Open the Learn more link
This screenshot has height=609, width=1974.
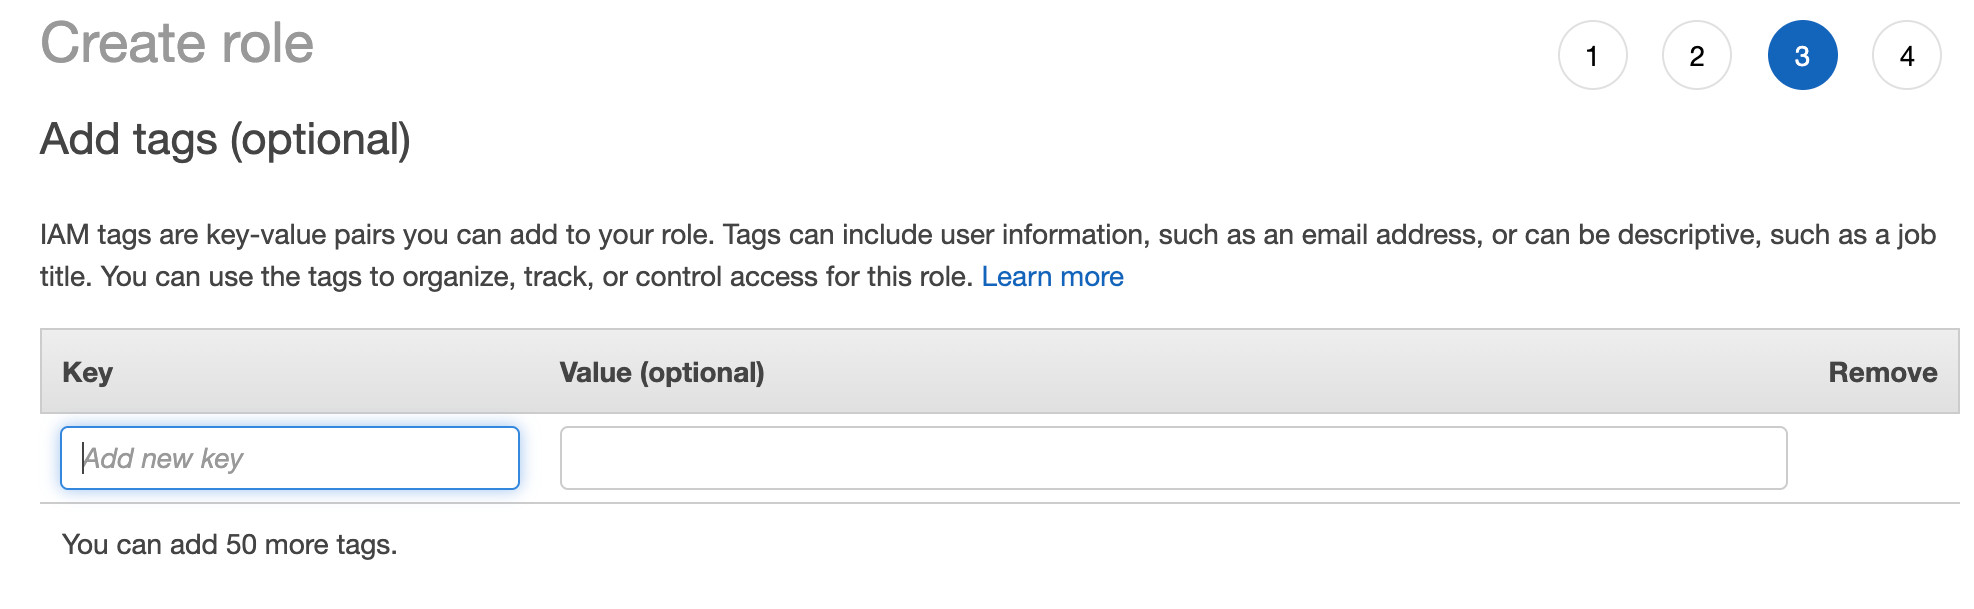(x=1052, y=277)
